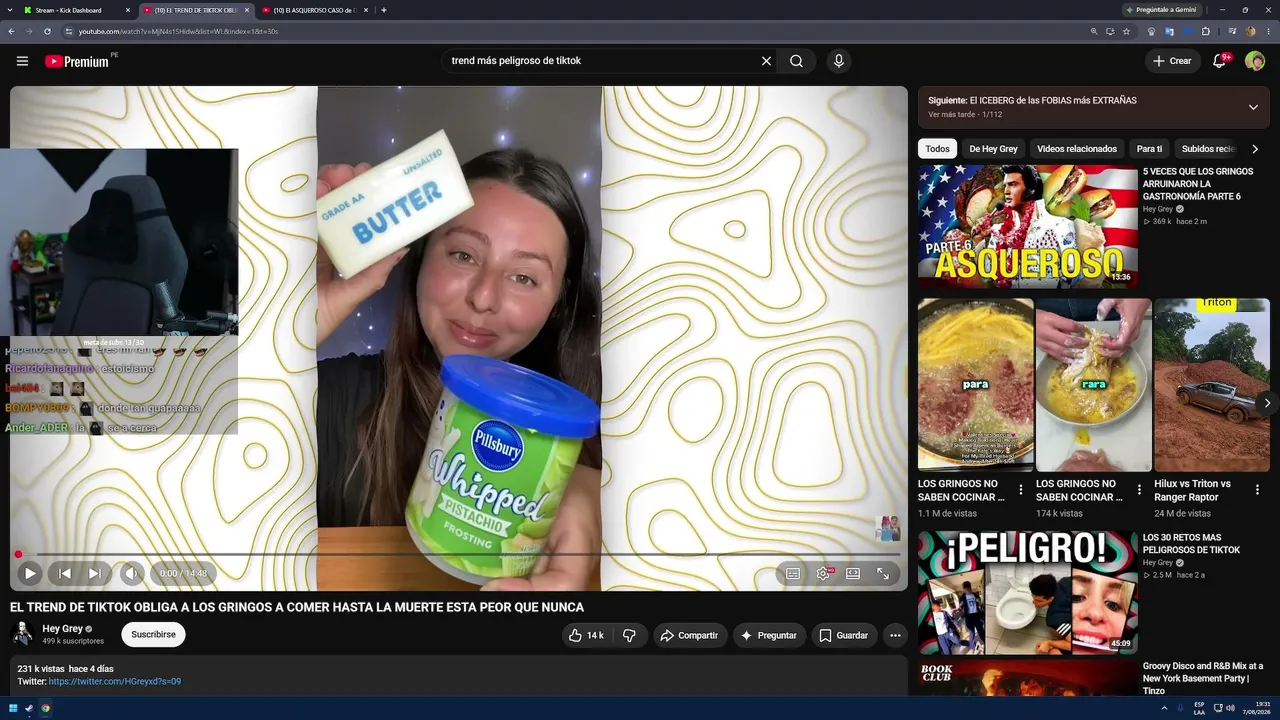Open "5 VECES QUE LOS GRINGOS" video title
1280x720 pixels.
pyautogui.click(x=1198, y=184)
